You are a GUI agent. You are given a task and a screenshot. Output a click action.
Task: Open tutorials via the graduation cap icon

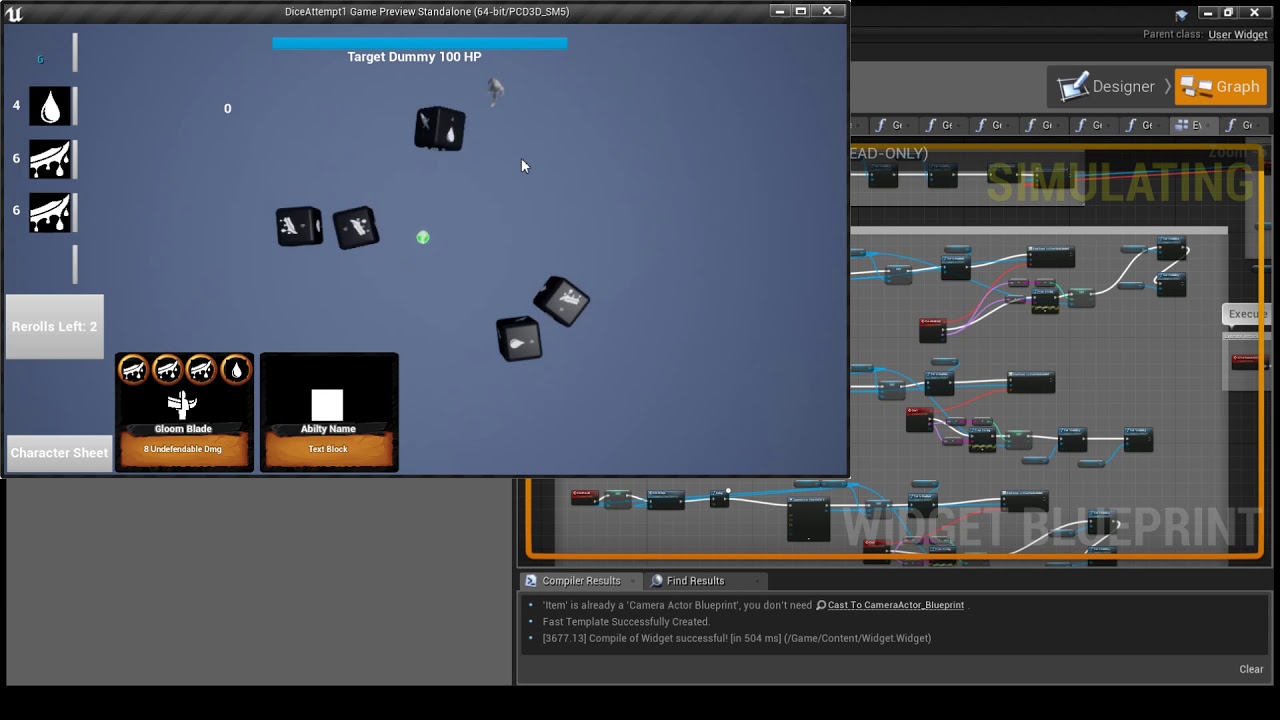(1182, 14)
